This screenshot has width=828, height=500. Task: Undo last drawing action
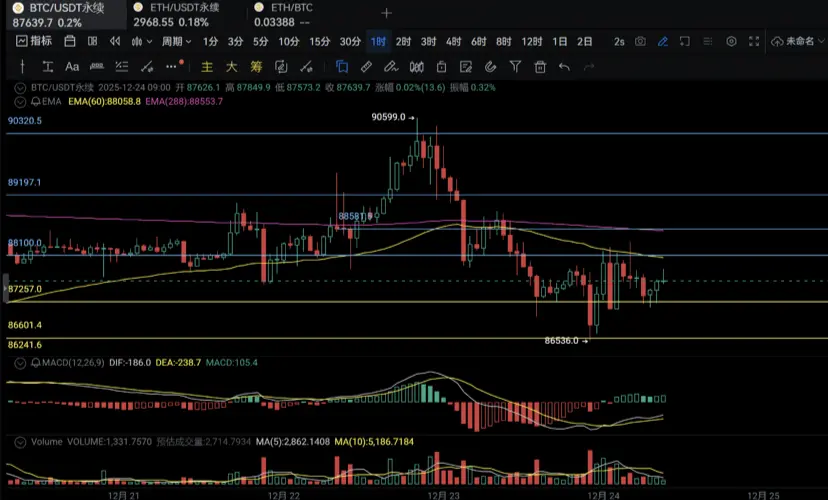coord(564,67)
